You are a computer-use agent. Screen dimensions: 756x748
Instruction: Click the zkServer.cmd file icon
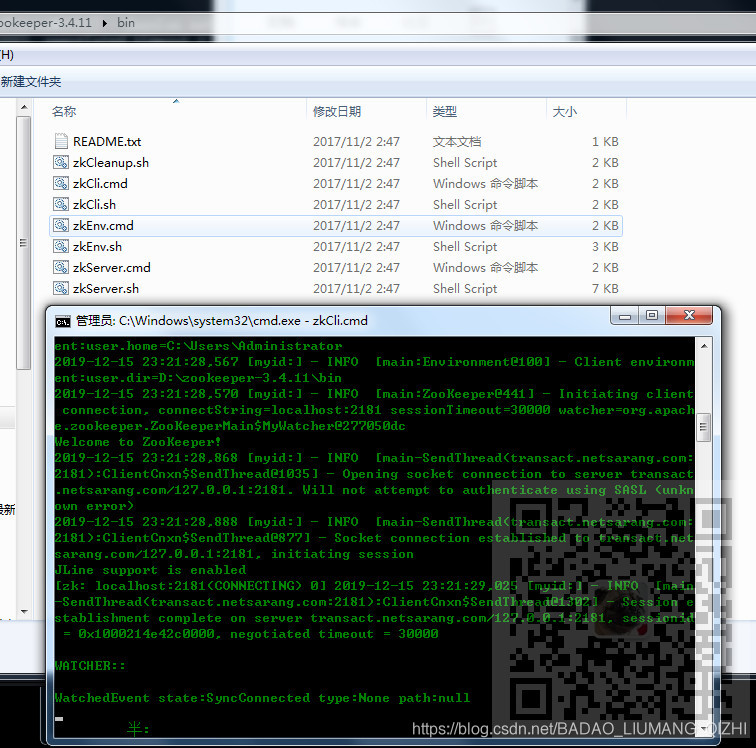tap(61, 267)
